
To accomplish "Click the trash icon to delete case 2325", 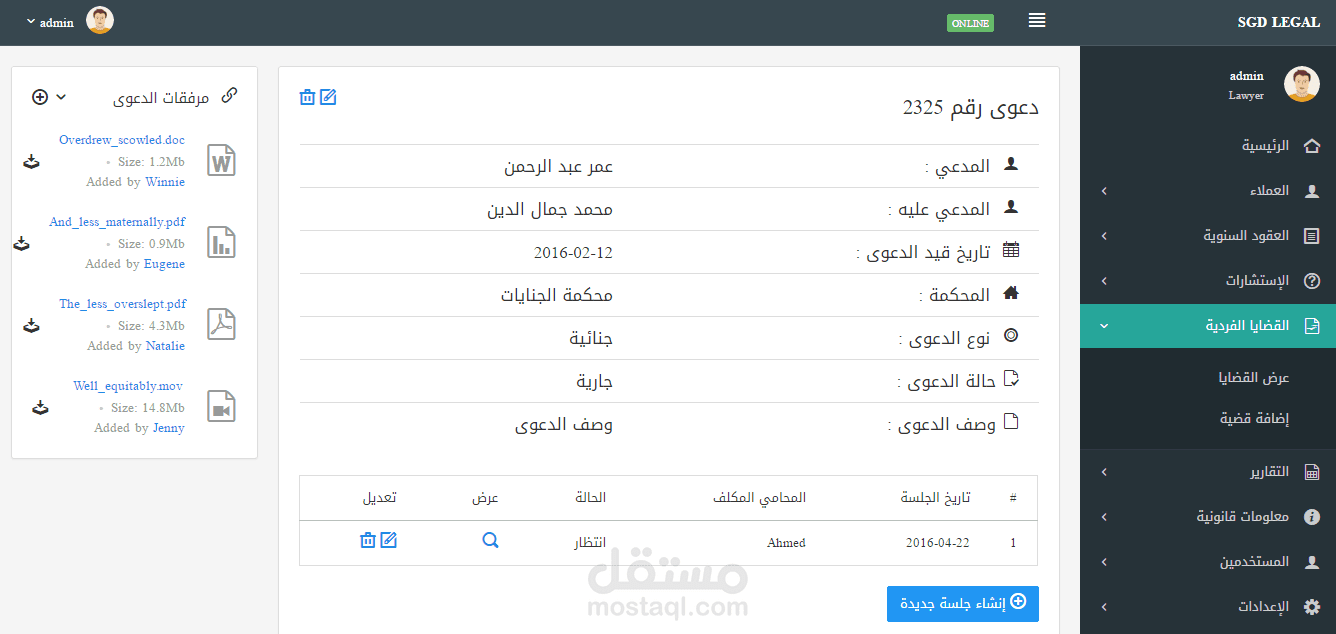I will point(307,97).
